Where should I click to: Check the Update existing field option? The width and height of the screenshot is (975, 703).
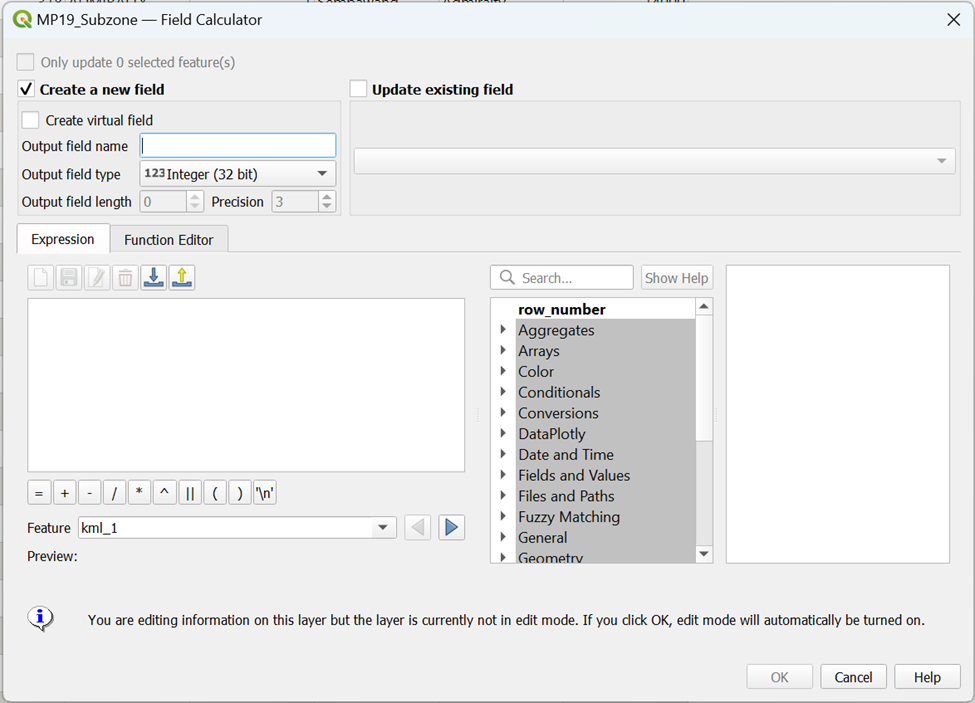coord(359,89)
